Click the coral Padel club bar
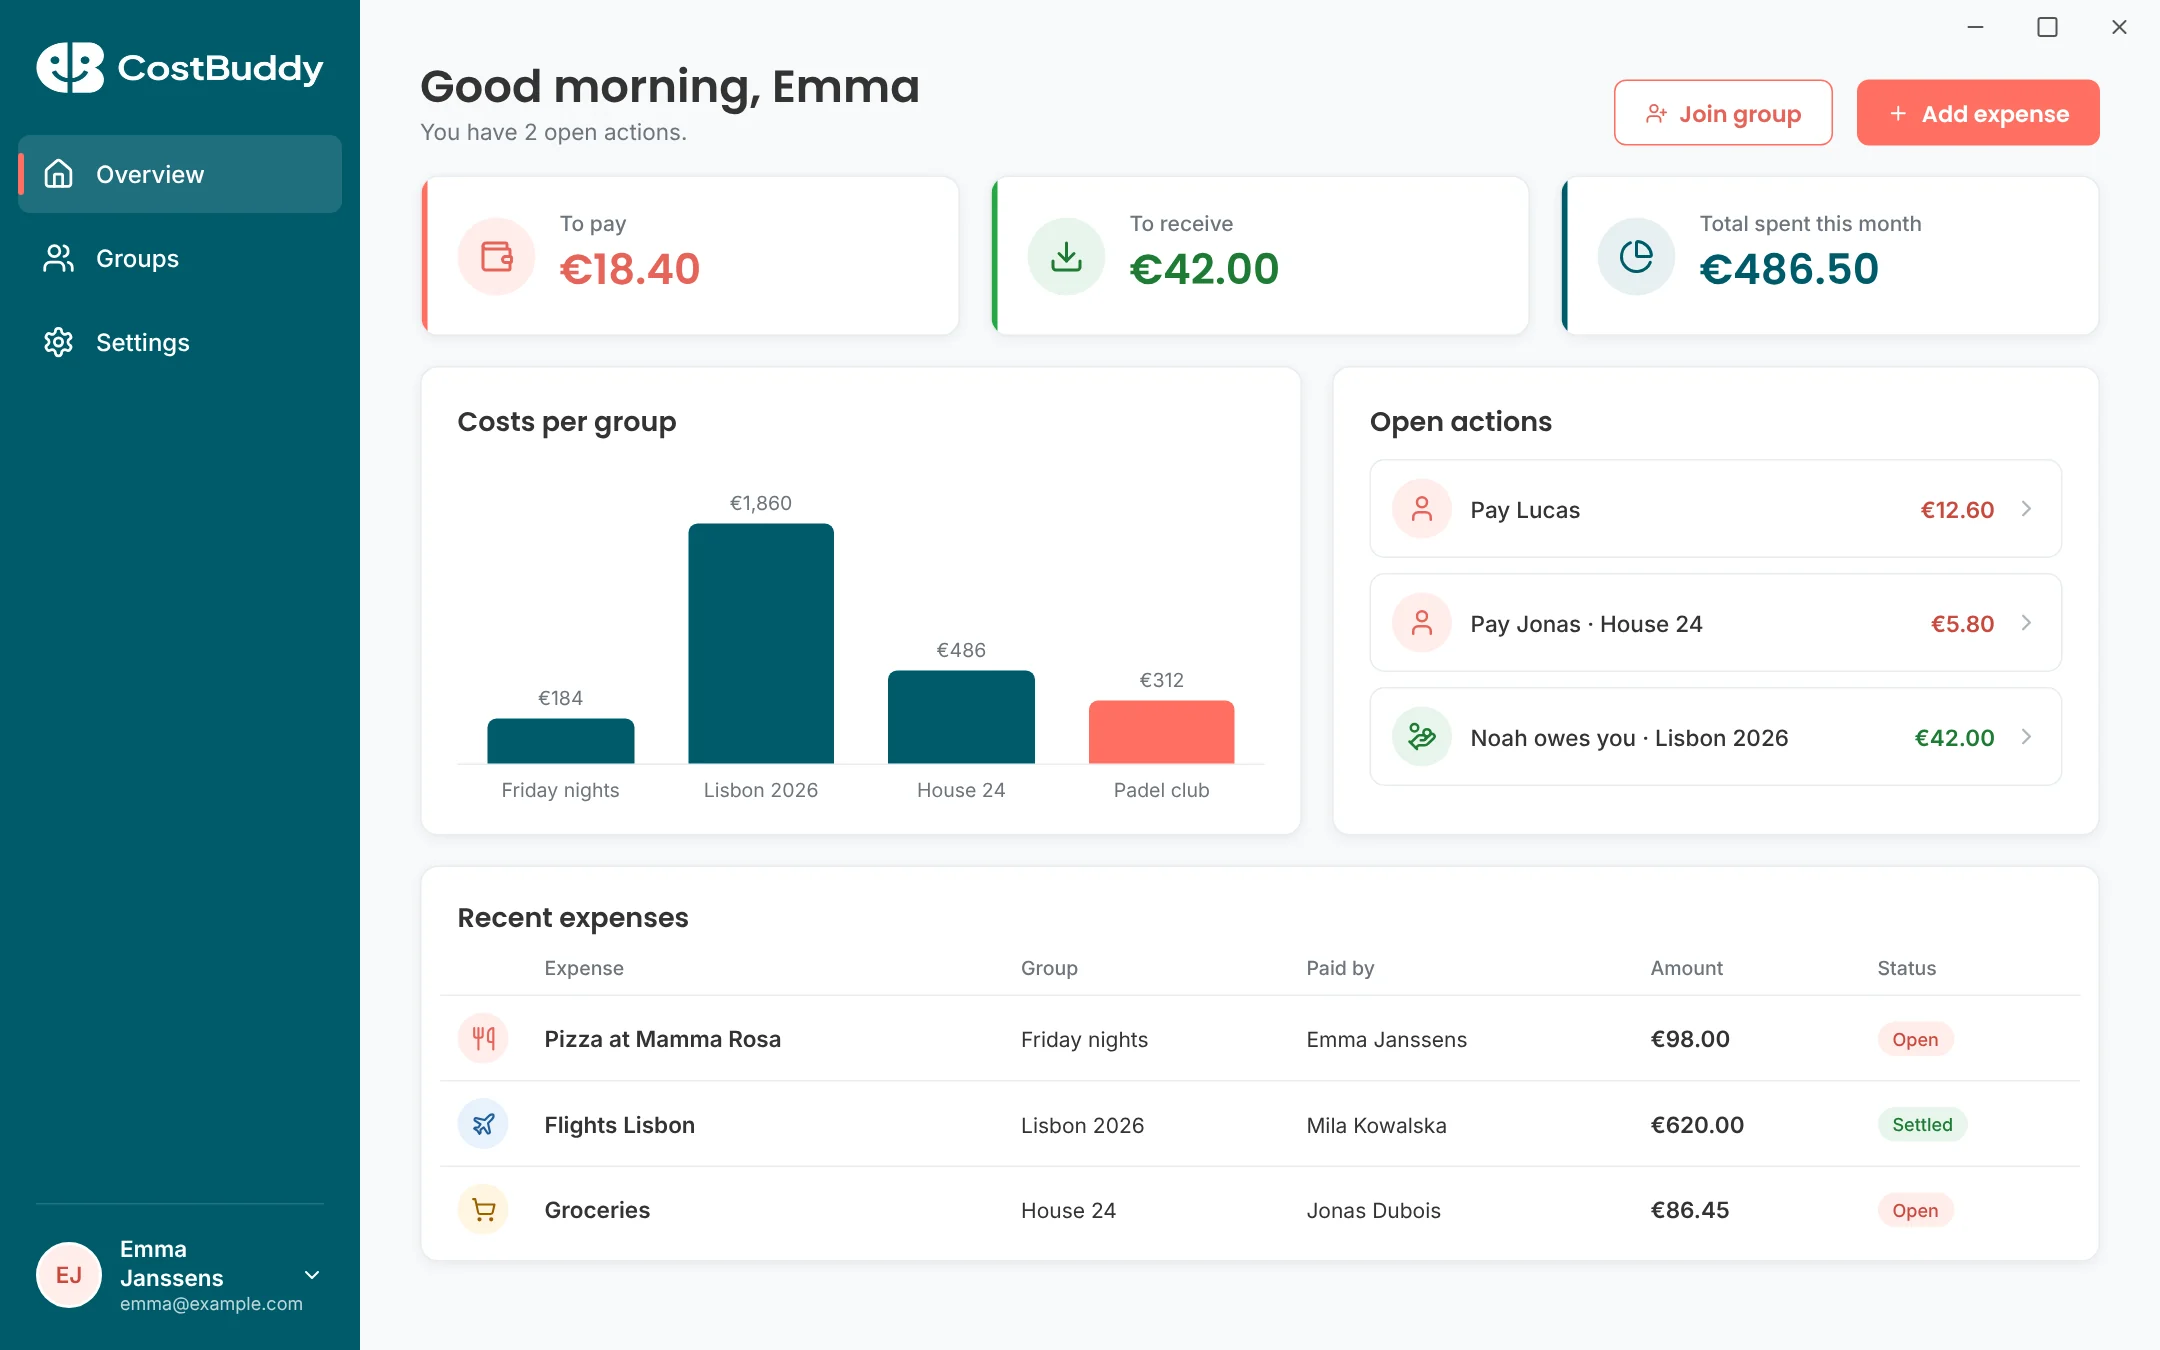This screenshot has height=1350, width=2160. 1161,732
